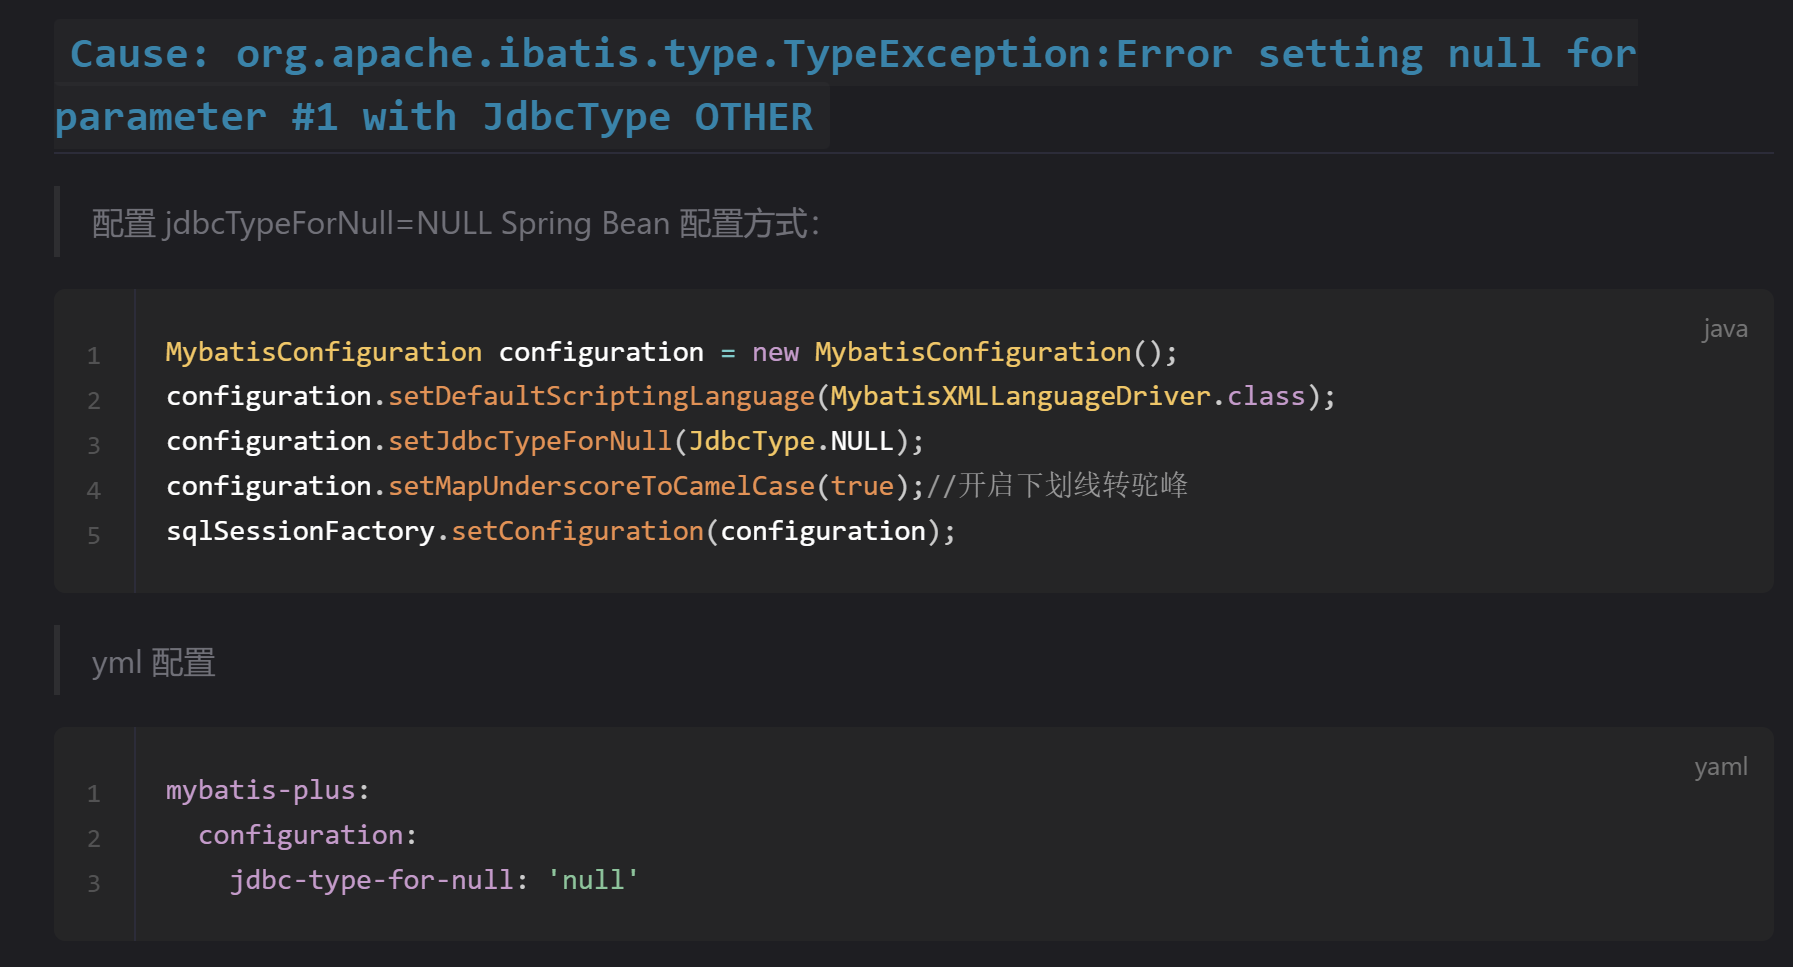Select line number 5 in the java block

coord(94,535)
